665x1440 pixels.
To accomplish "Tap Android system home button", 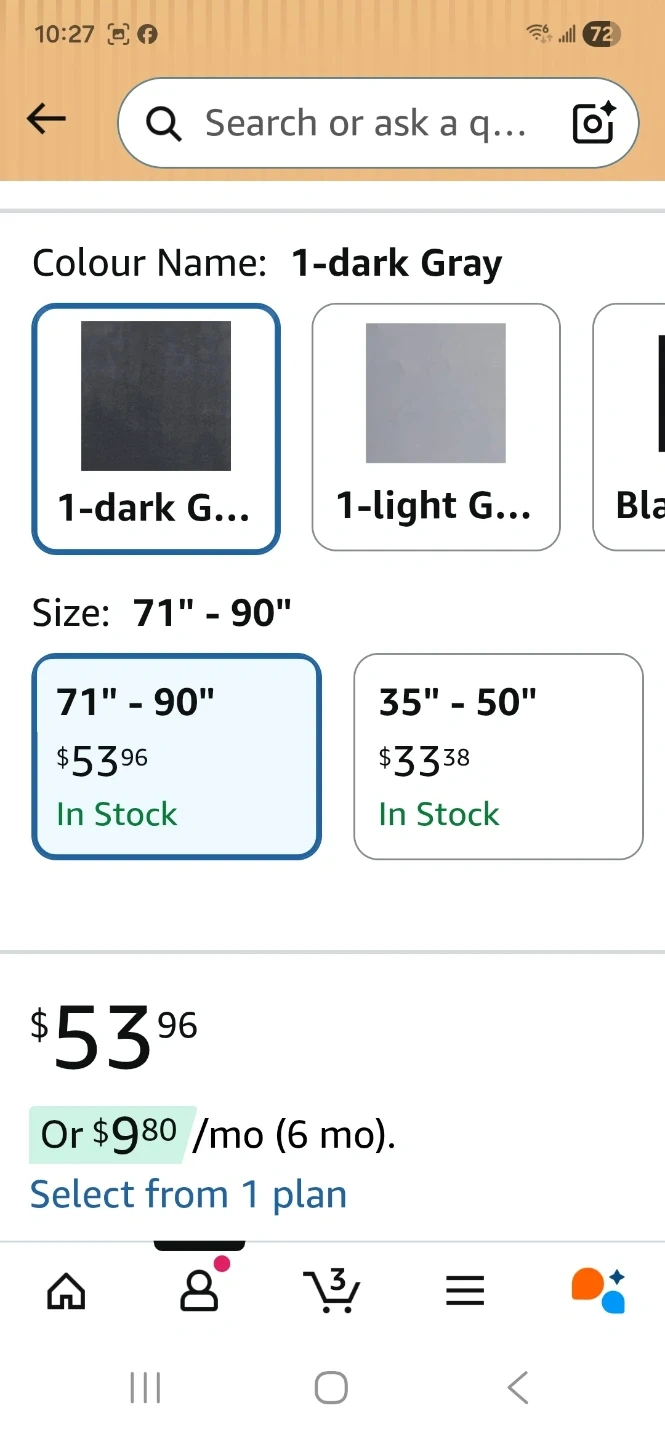I will pyautogui.click(x=331, y=1387).
